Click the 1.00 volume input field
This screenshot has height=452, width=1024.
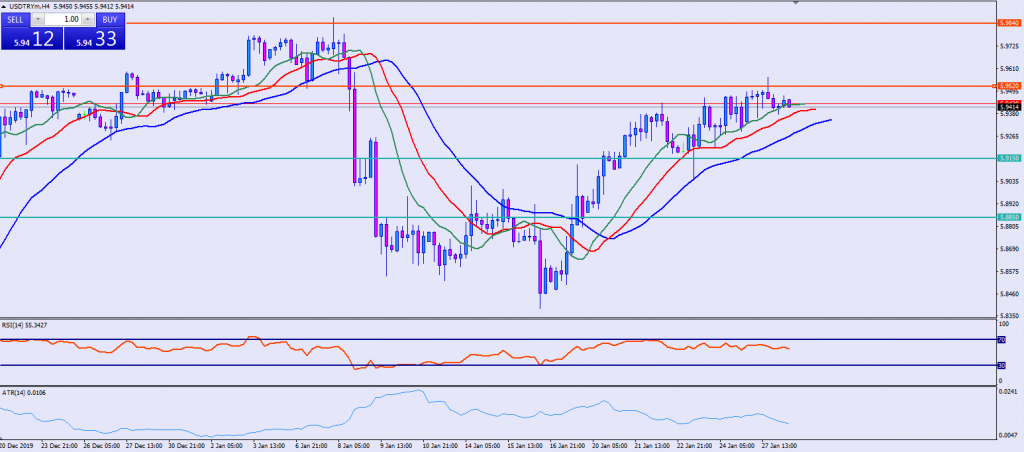(64, 19)
